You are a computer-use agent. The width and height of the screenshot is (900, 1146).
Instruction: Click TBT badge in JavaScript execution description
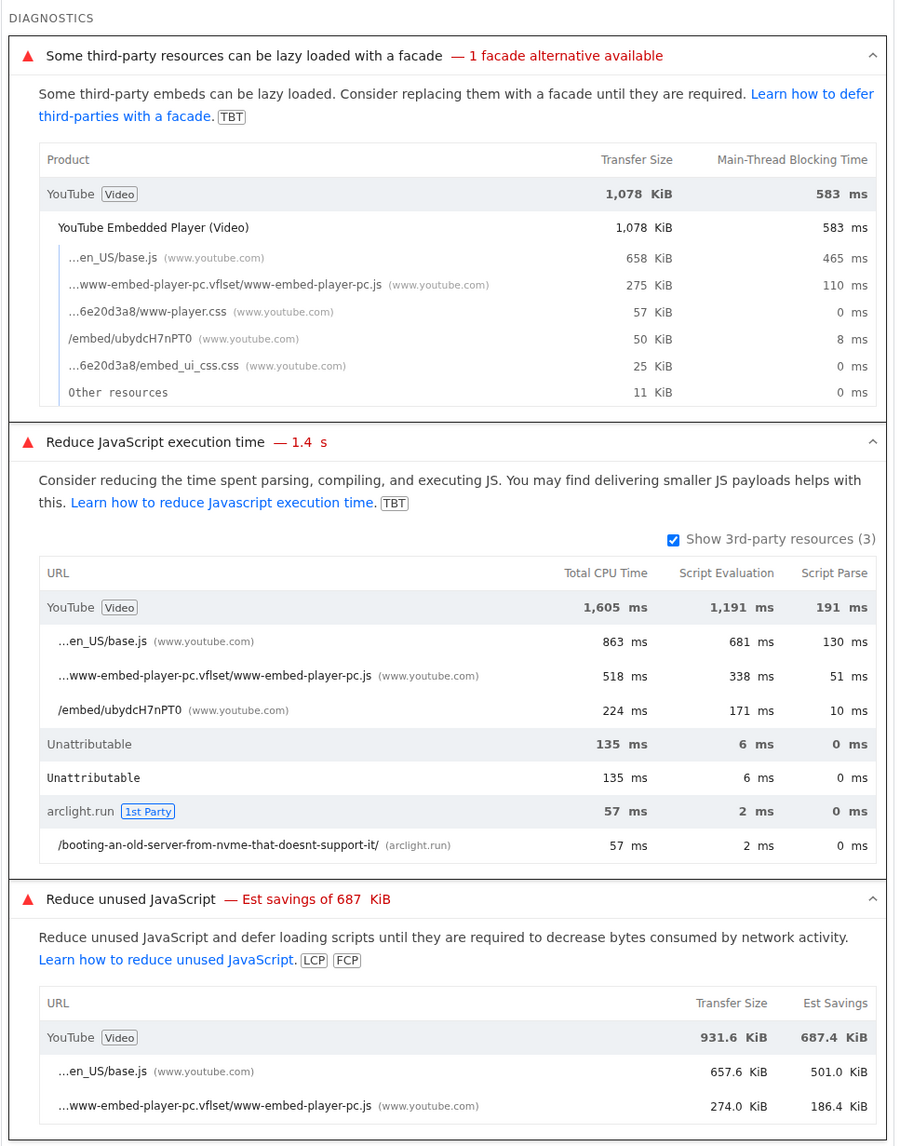(394, 503)
